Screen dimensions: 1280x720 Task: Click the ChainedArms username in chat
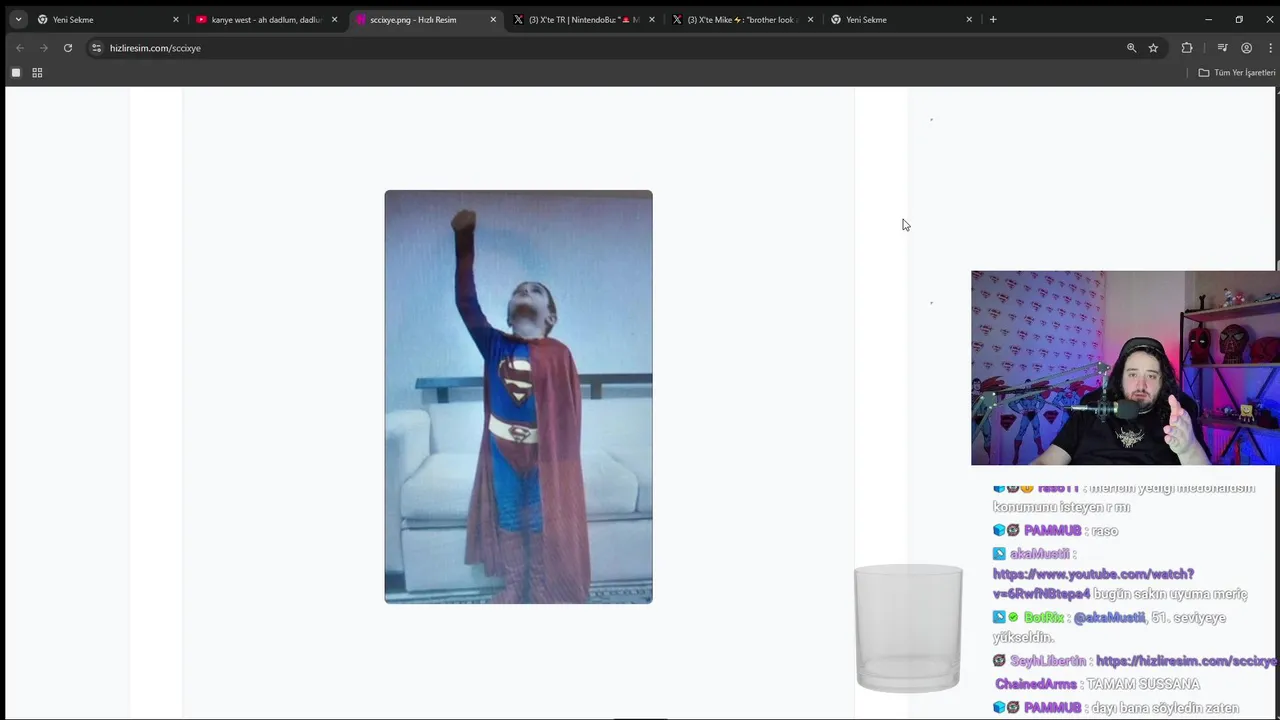click(x=1036, y=684)
